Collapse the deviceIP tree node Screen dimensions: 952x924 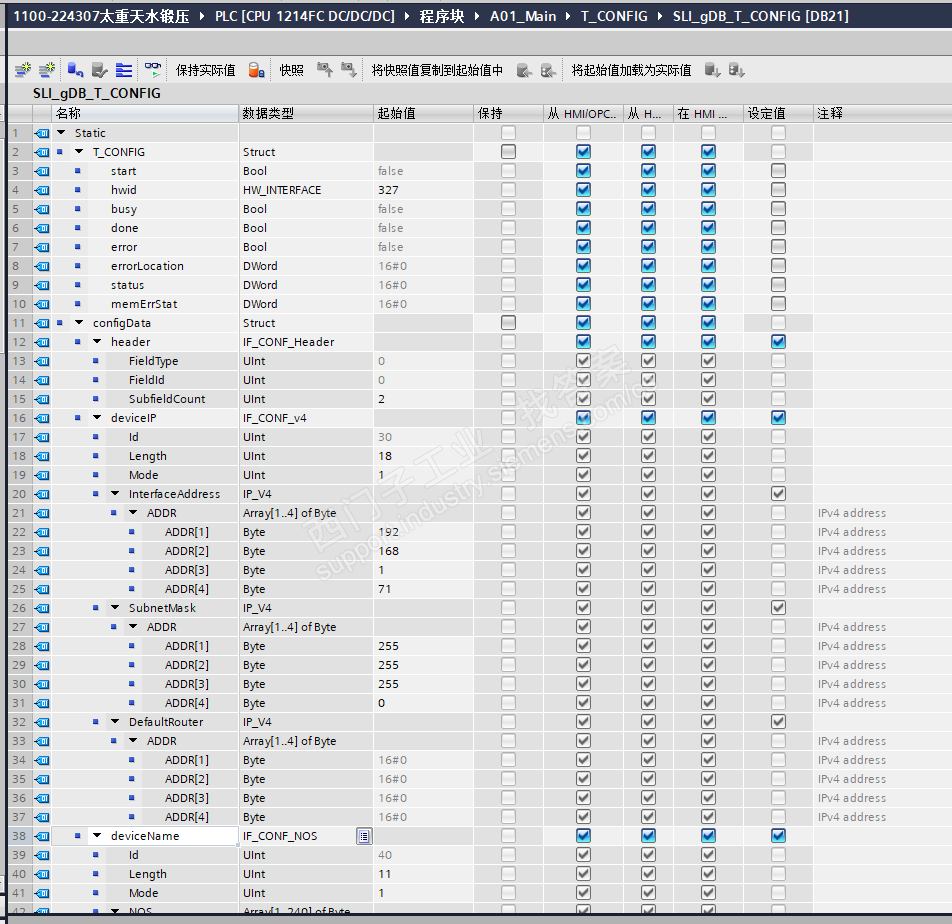[97, 418]
